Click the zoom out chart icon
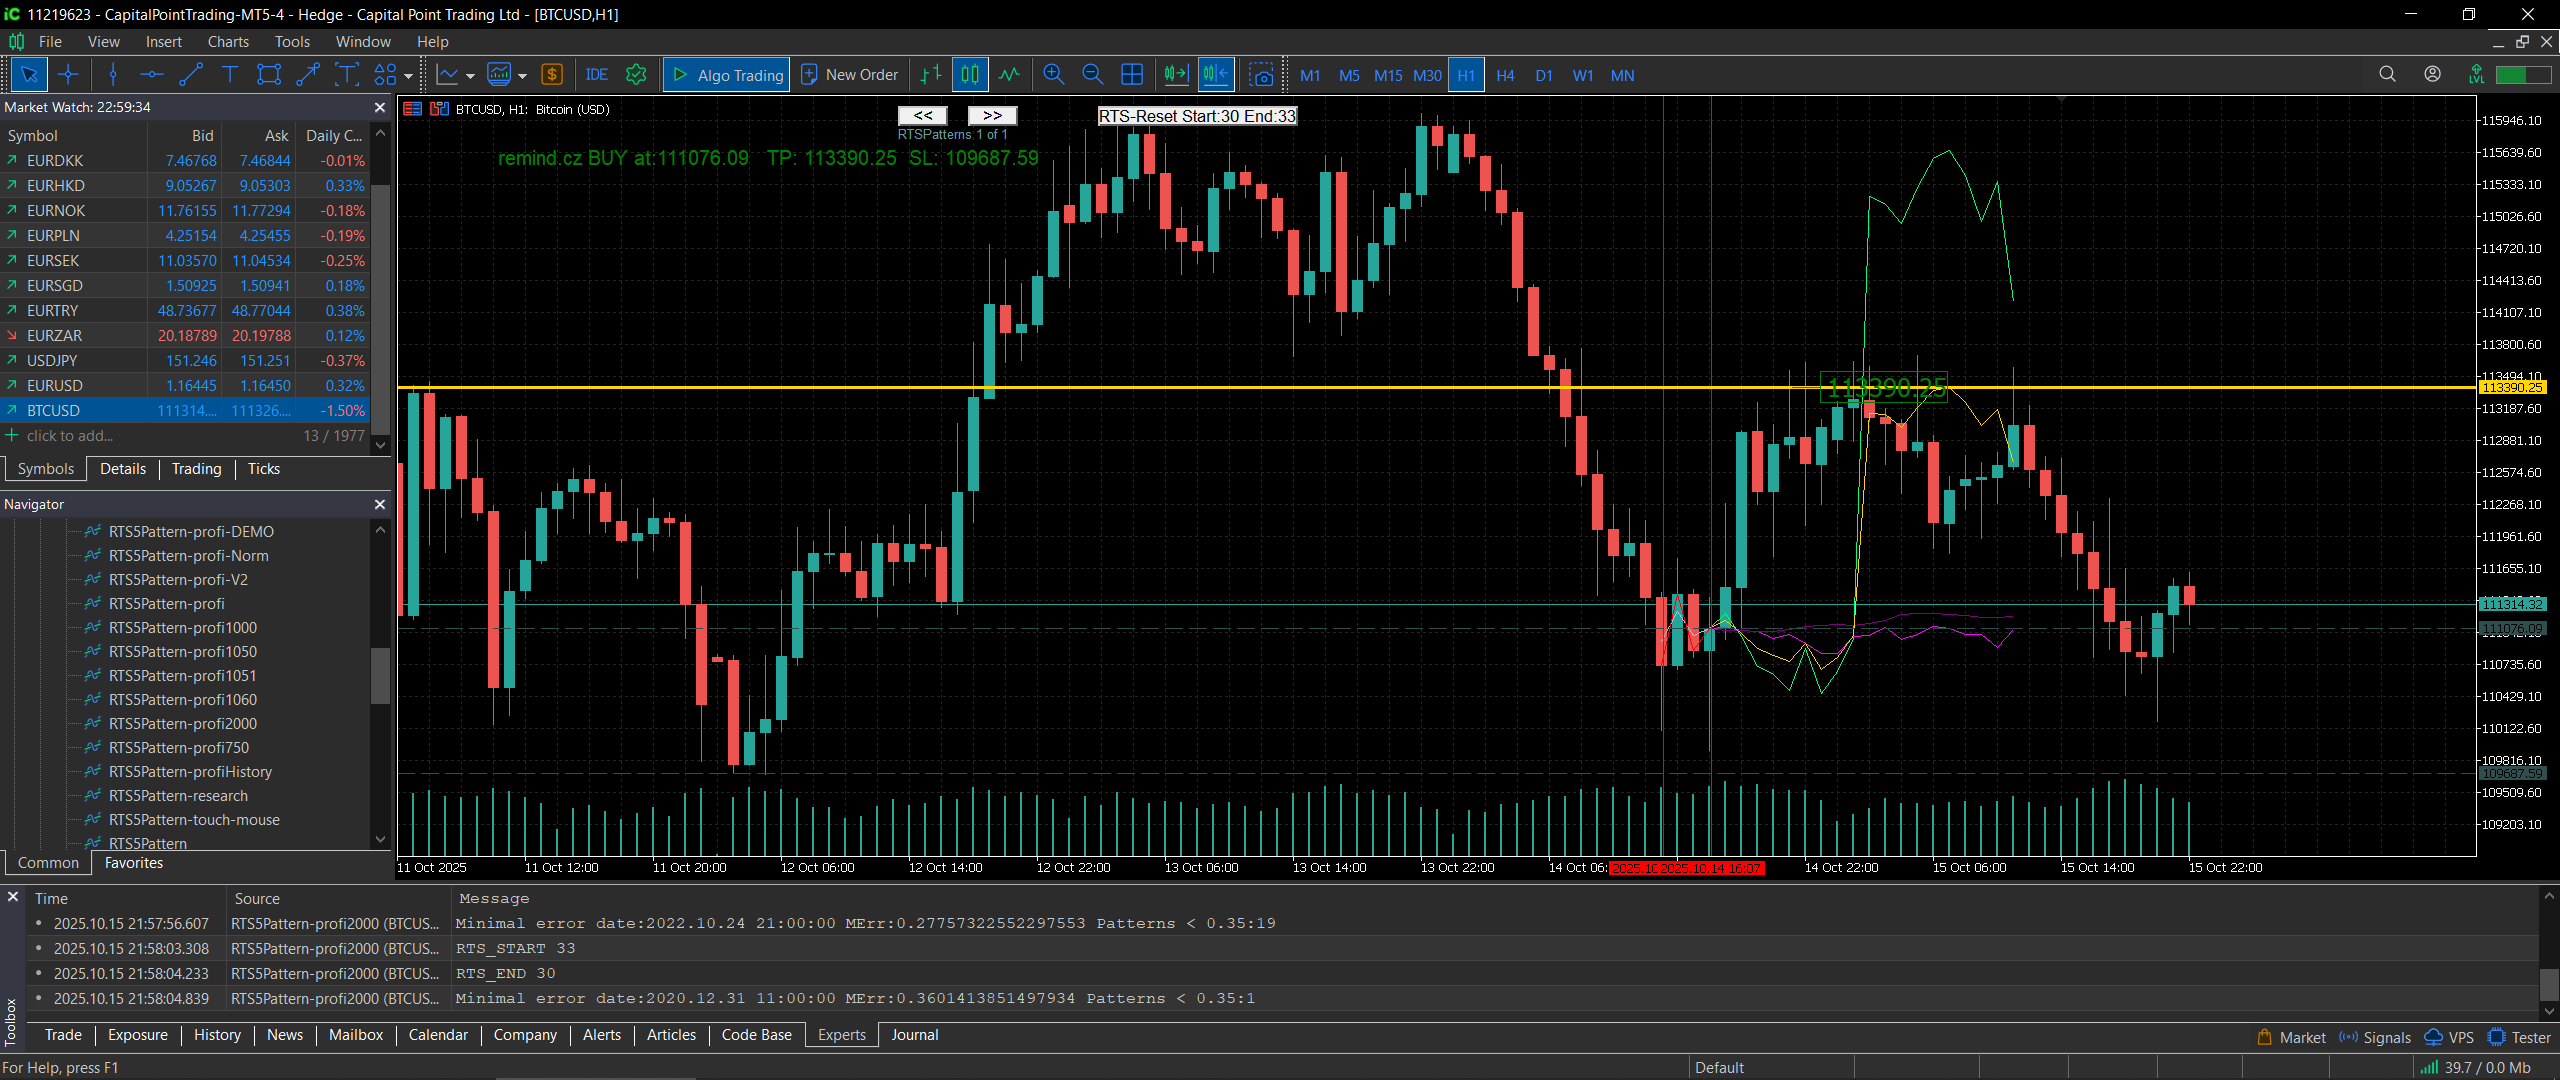 pyautogui.click(x=1092, y=75)
